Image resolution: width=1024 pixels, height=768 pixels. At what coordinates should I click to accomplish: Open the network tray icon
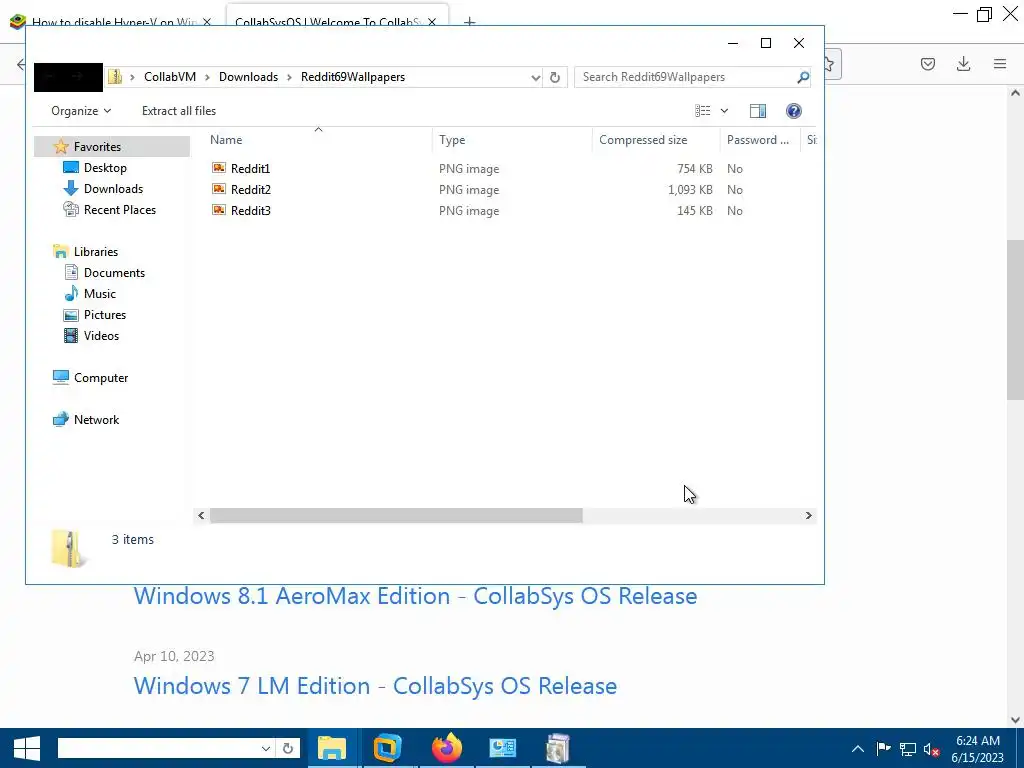(908, 749)
